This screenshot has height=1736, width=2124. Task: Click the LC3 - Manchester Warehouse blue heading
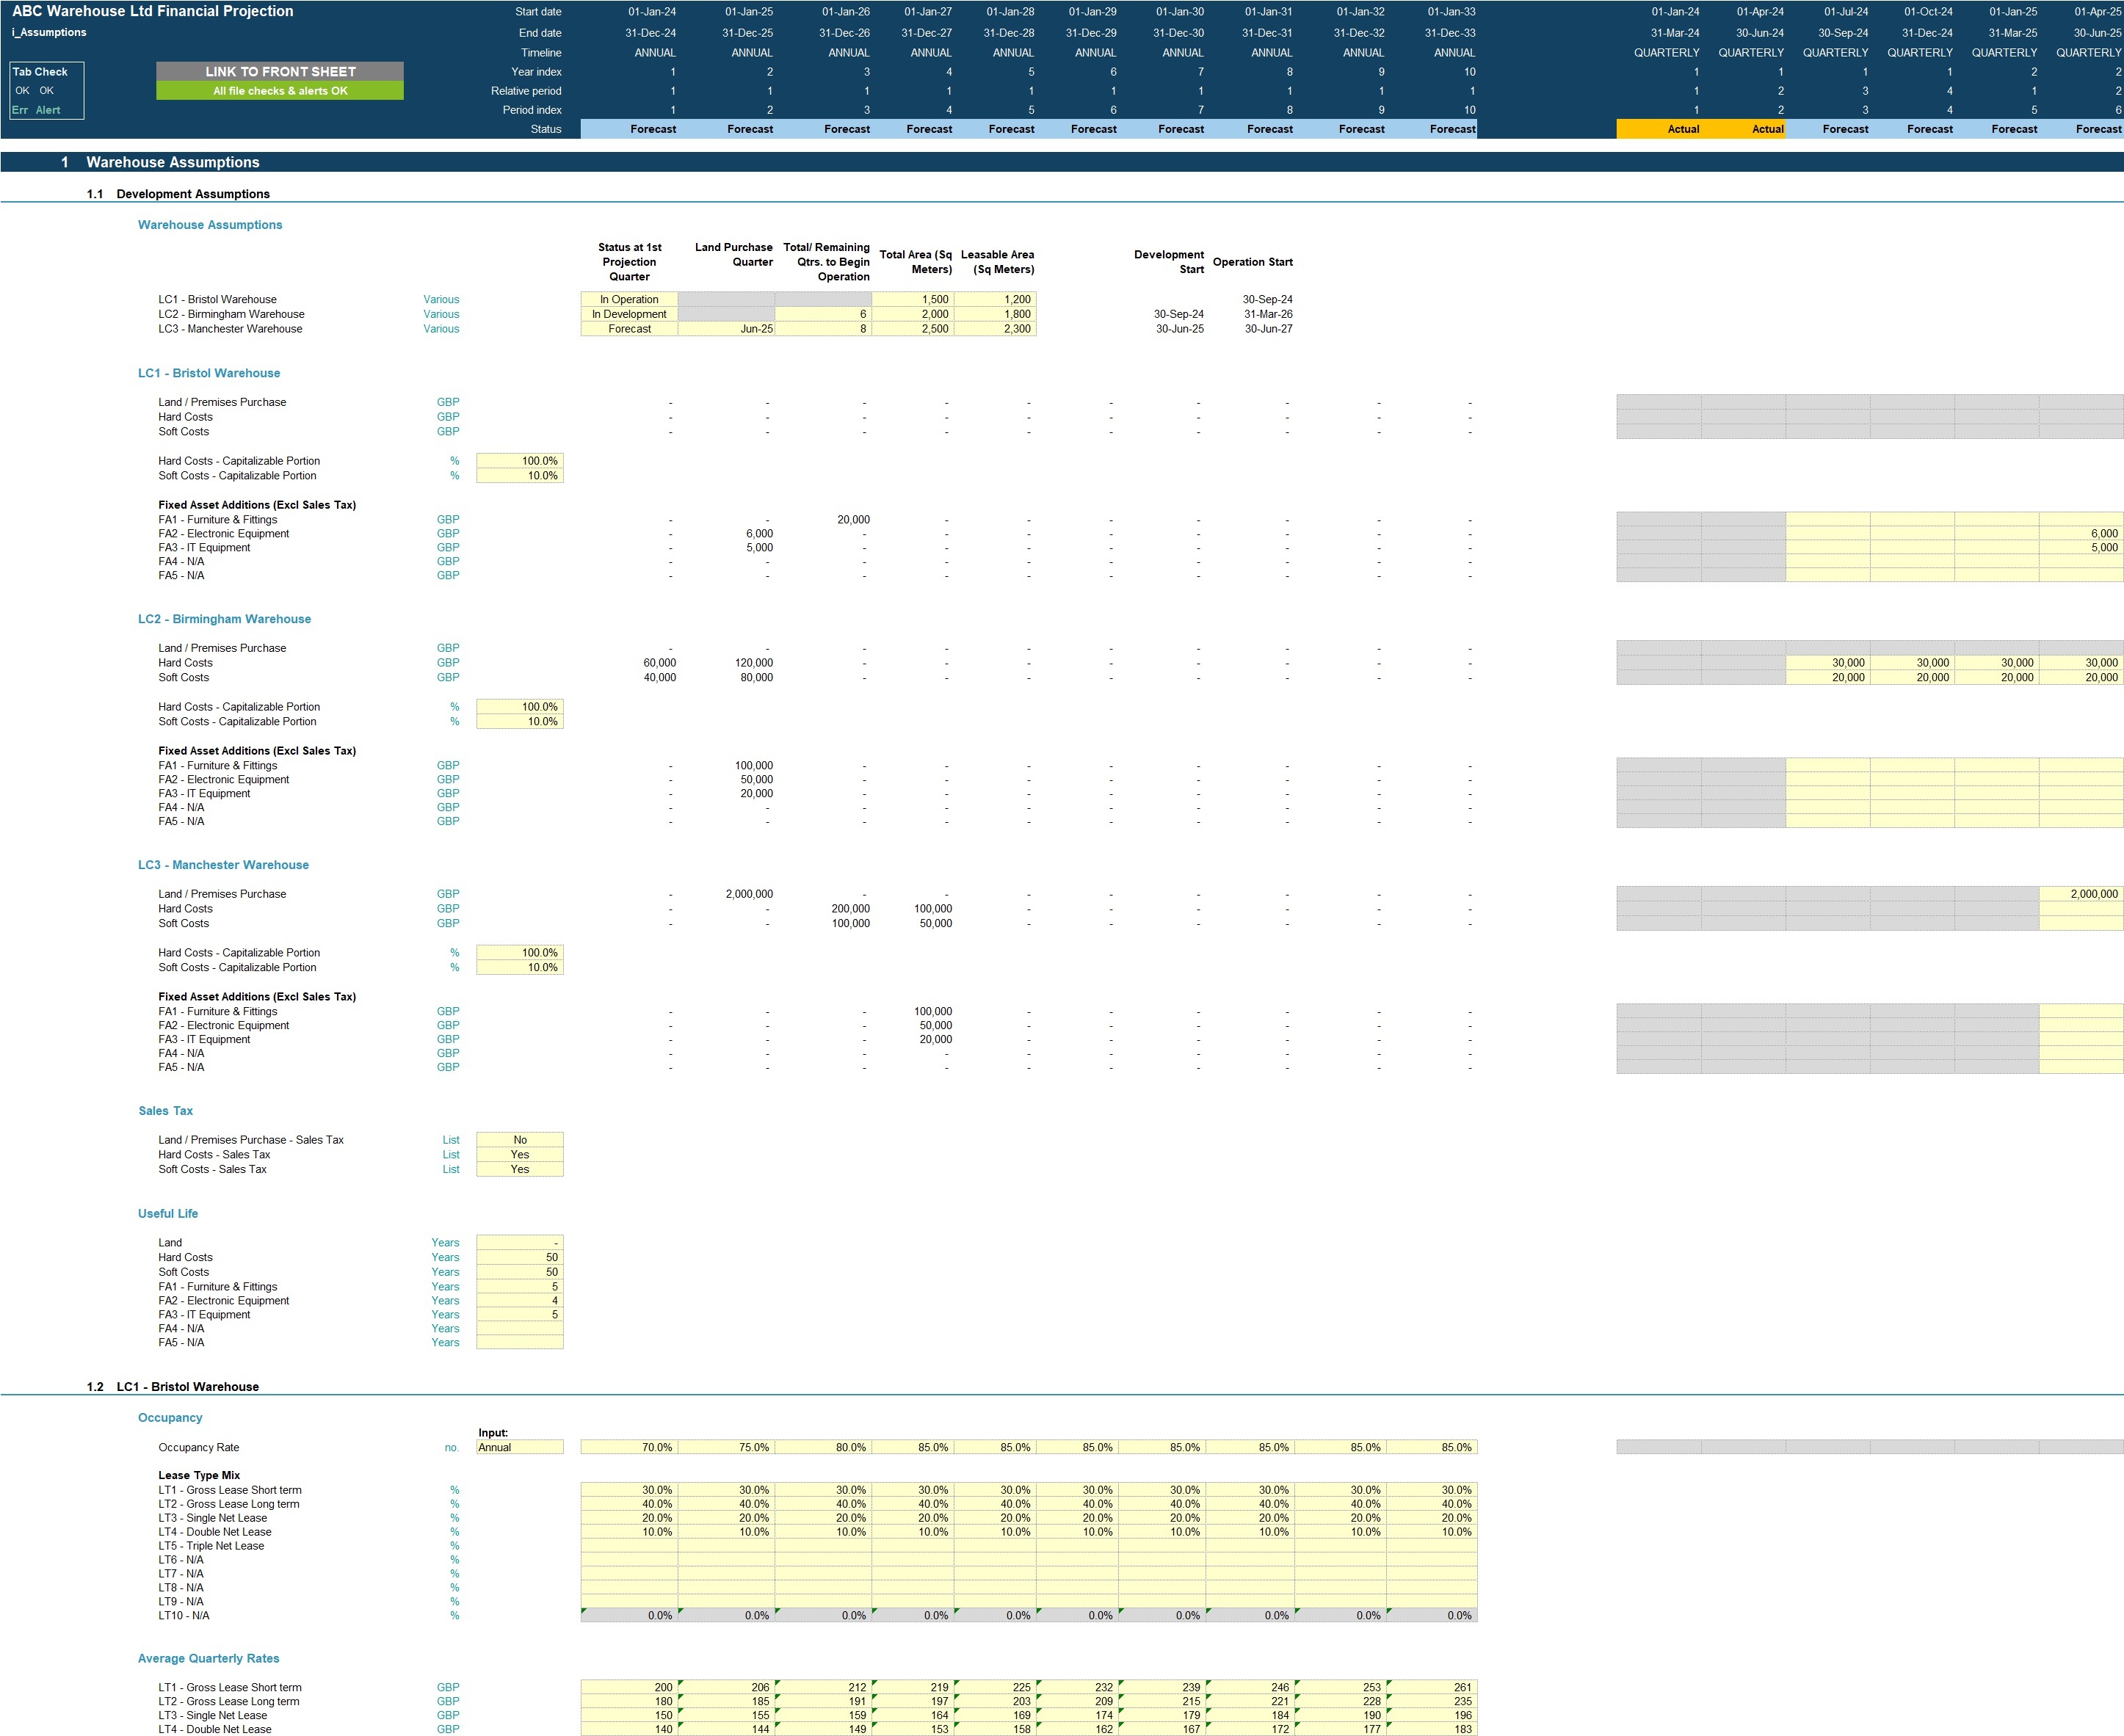tap(223, 865)
